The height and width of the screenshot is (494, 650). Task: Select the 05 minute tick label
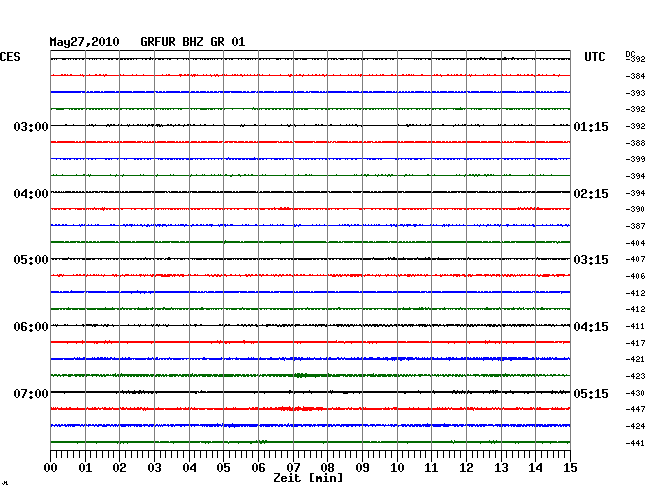pyautogui.click(x=223, y=468)
